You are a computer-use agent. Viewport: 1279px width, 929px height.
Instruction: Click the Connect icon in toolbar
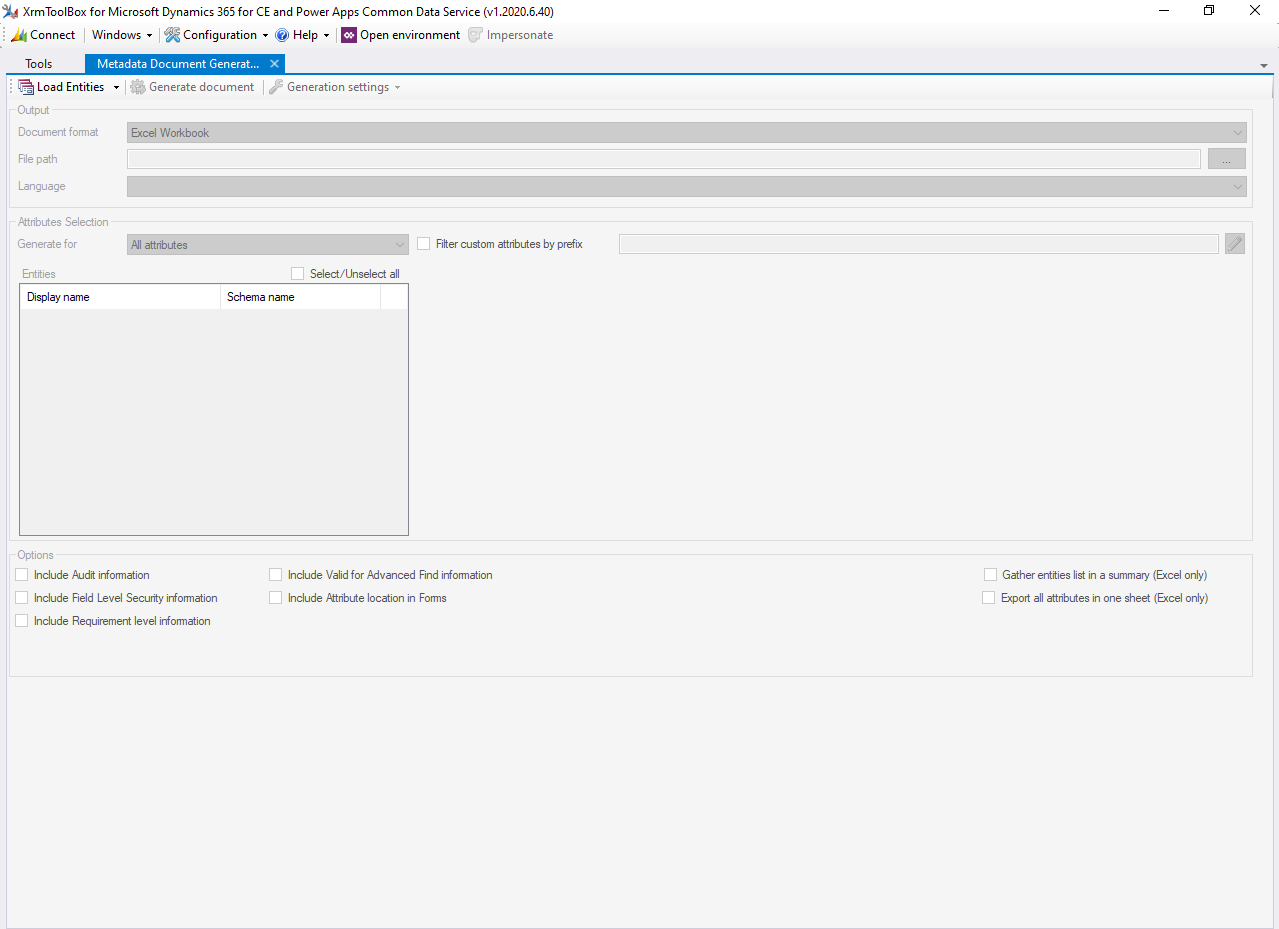(x=19, y=35)
